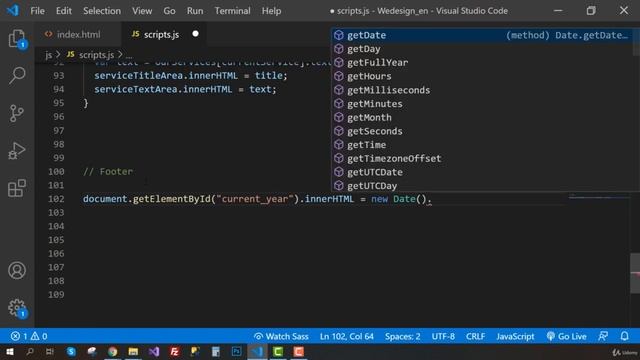Viewport: 640px width, 360px height.
Task: Open Task View on the taskbar
Action: click(x=50, y=352)
